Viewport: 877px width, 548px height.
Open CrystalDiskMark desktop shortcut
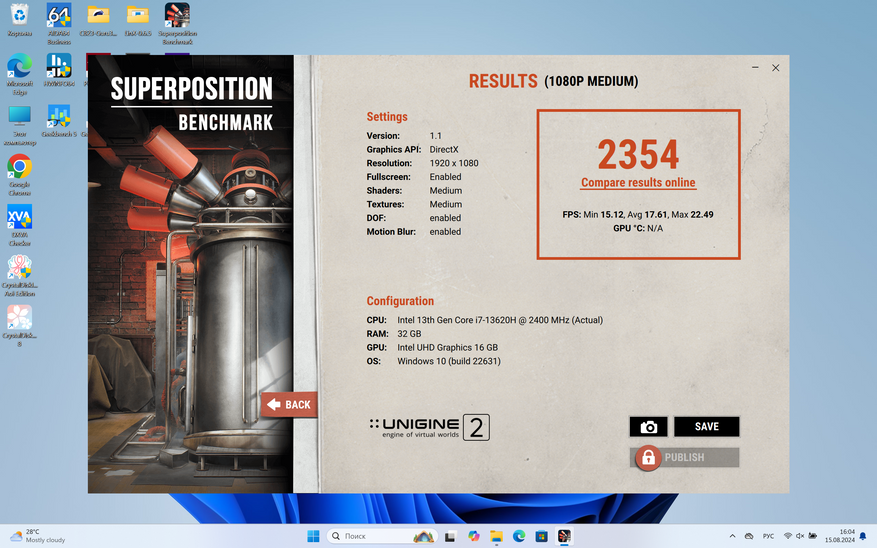[x=20, y=326]
